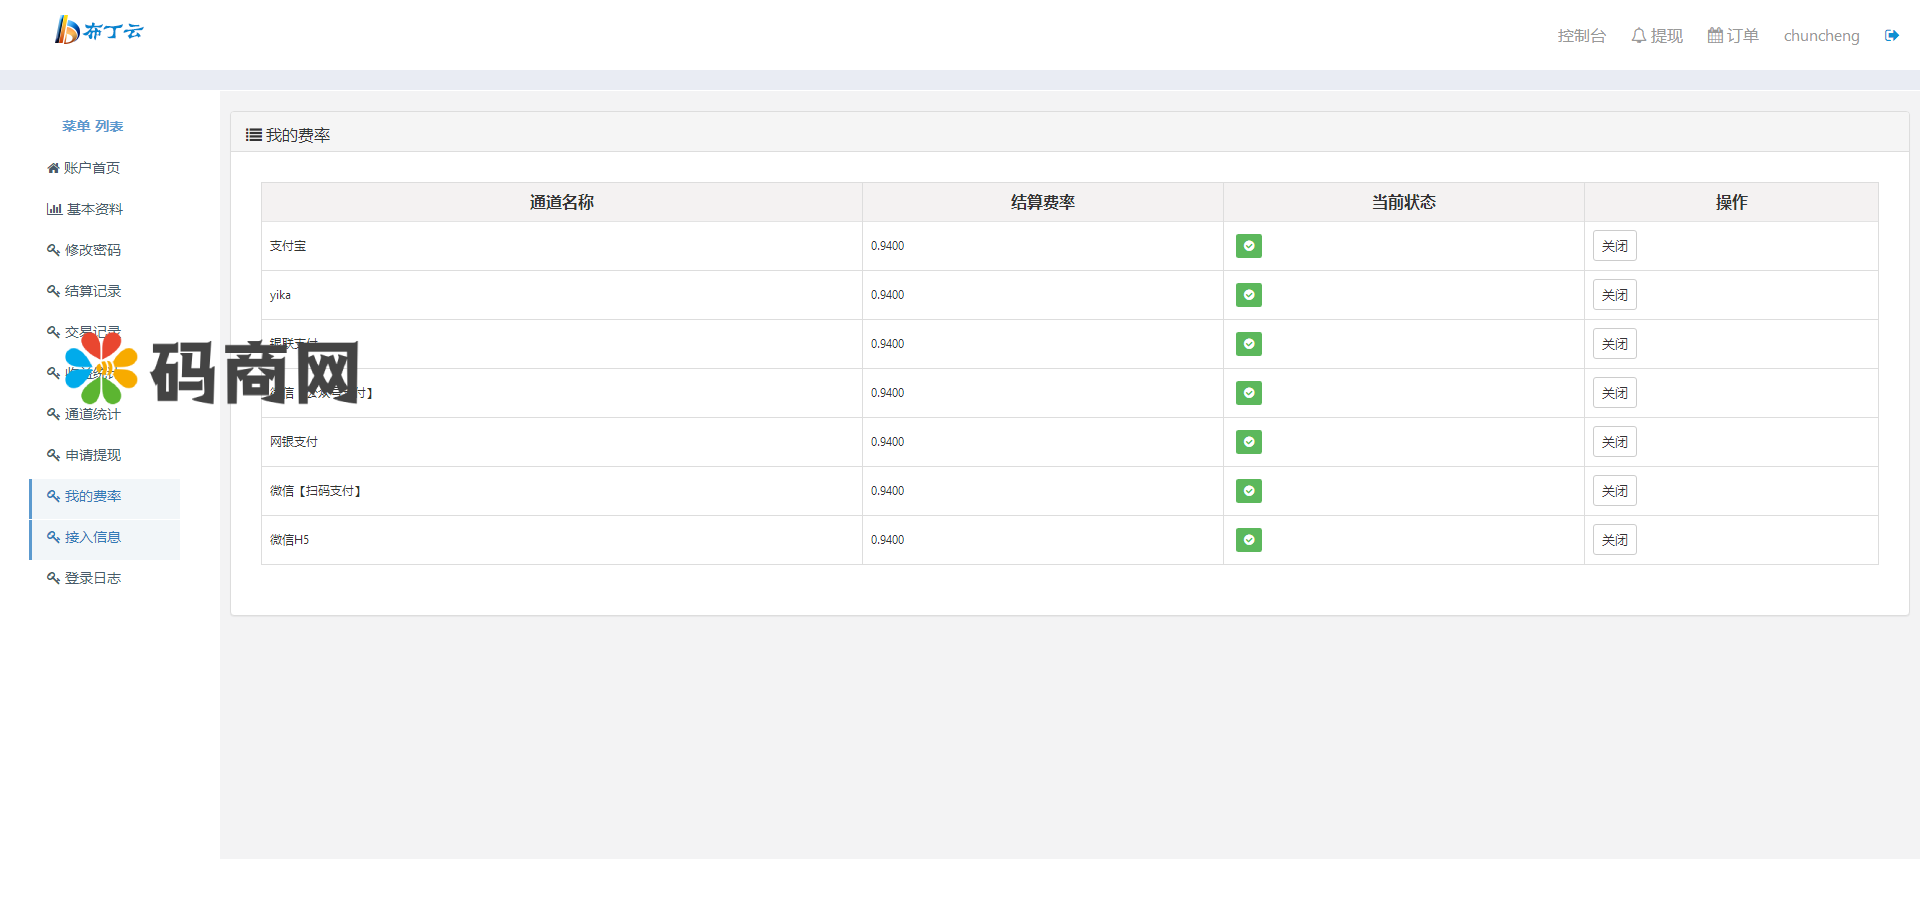Click the 布丁云 logo icon
The image size is (1920, 909).
[x=67, y=31]
